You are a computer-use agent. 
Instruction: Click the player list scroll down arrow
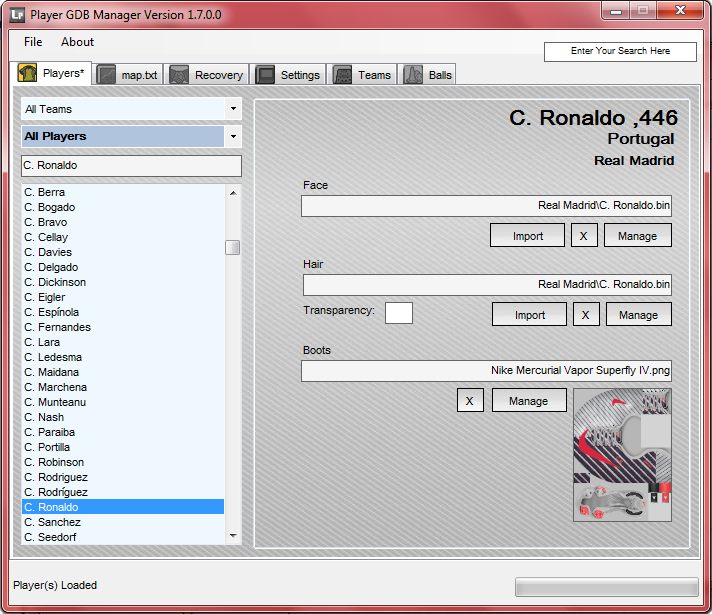pos(233,536)
